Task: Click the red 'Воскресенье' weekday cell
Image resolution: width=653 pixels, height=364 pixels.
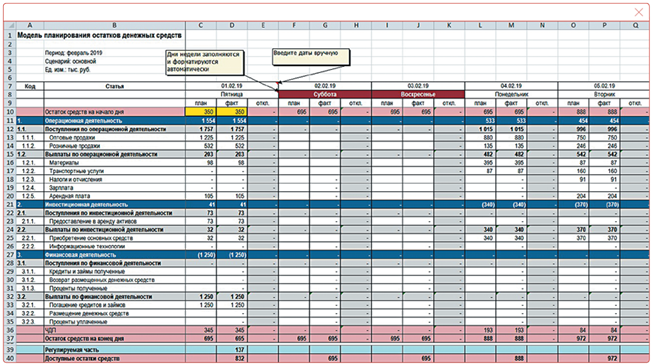Action: click(418, 95)
